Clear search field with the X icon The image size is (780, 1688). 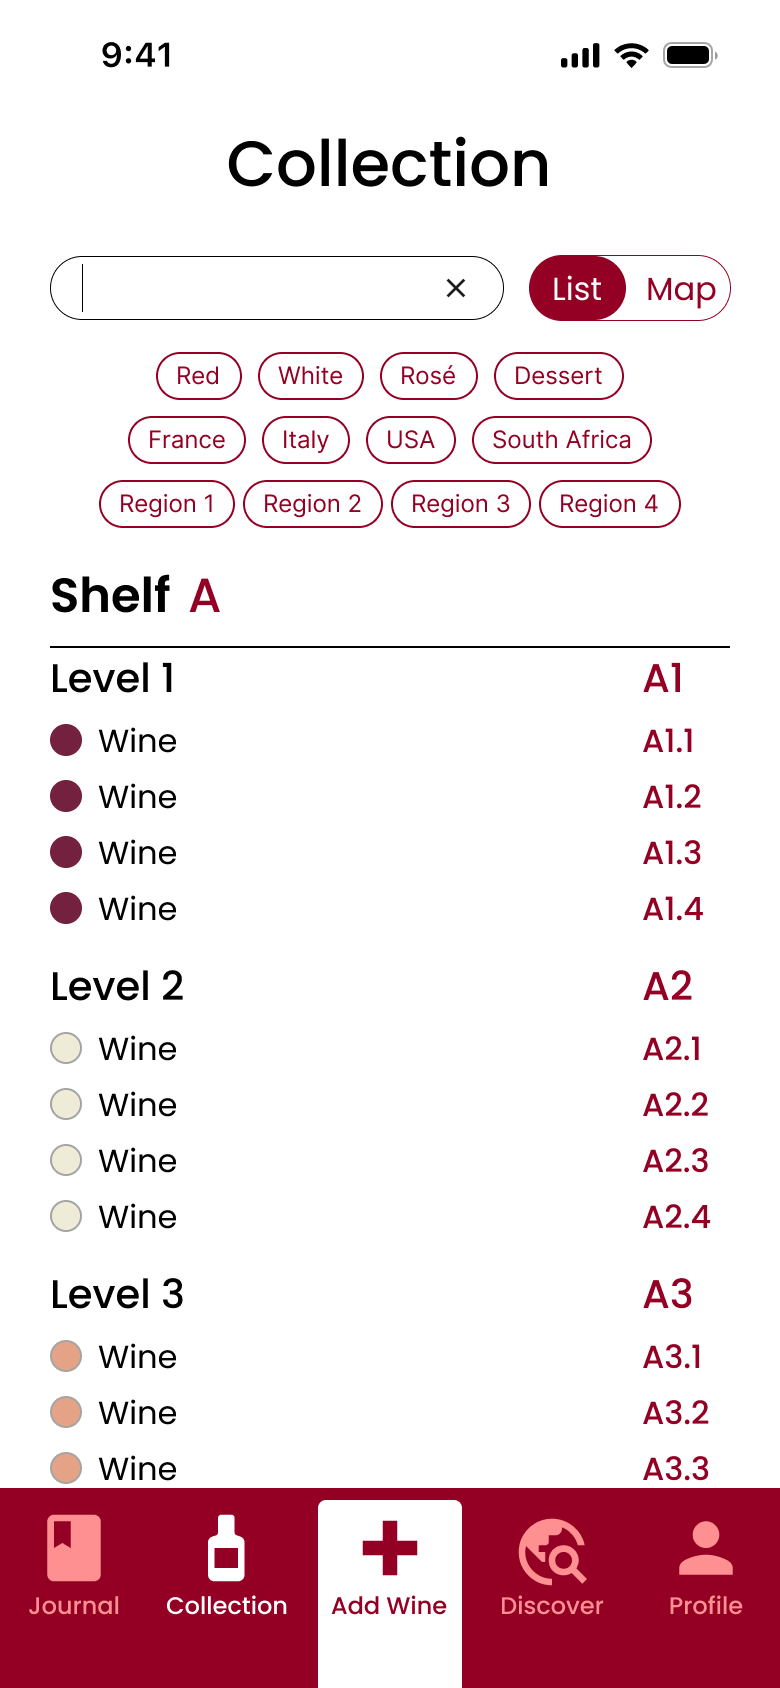tap(456, 288)
